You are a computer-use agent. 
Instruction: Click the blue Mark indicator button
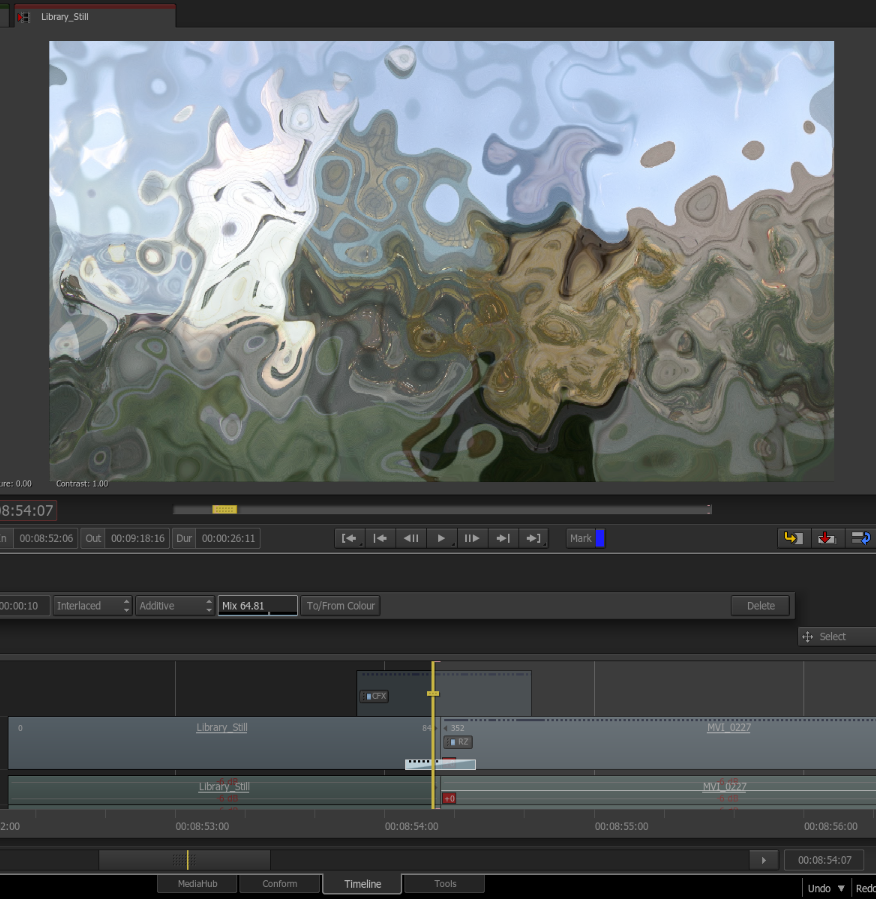coord(600,538)
